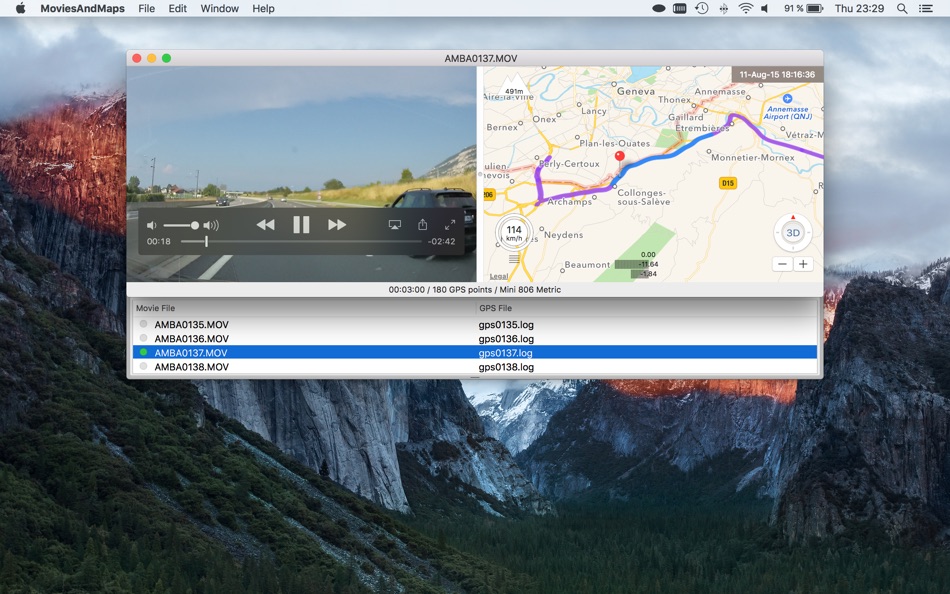This screenshot has width=950, height=594.
Task: Select the AMBA0135.MOV row
Action: (474, 324)
